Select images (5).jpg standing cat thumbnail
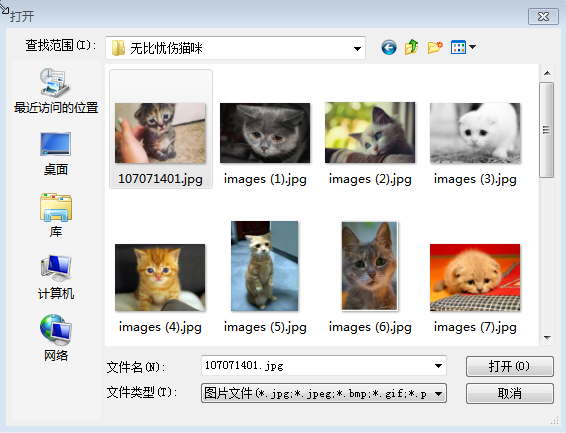Screen dimensions: 566x433 point(265,266)
